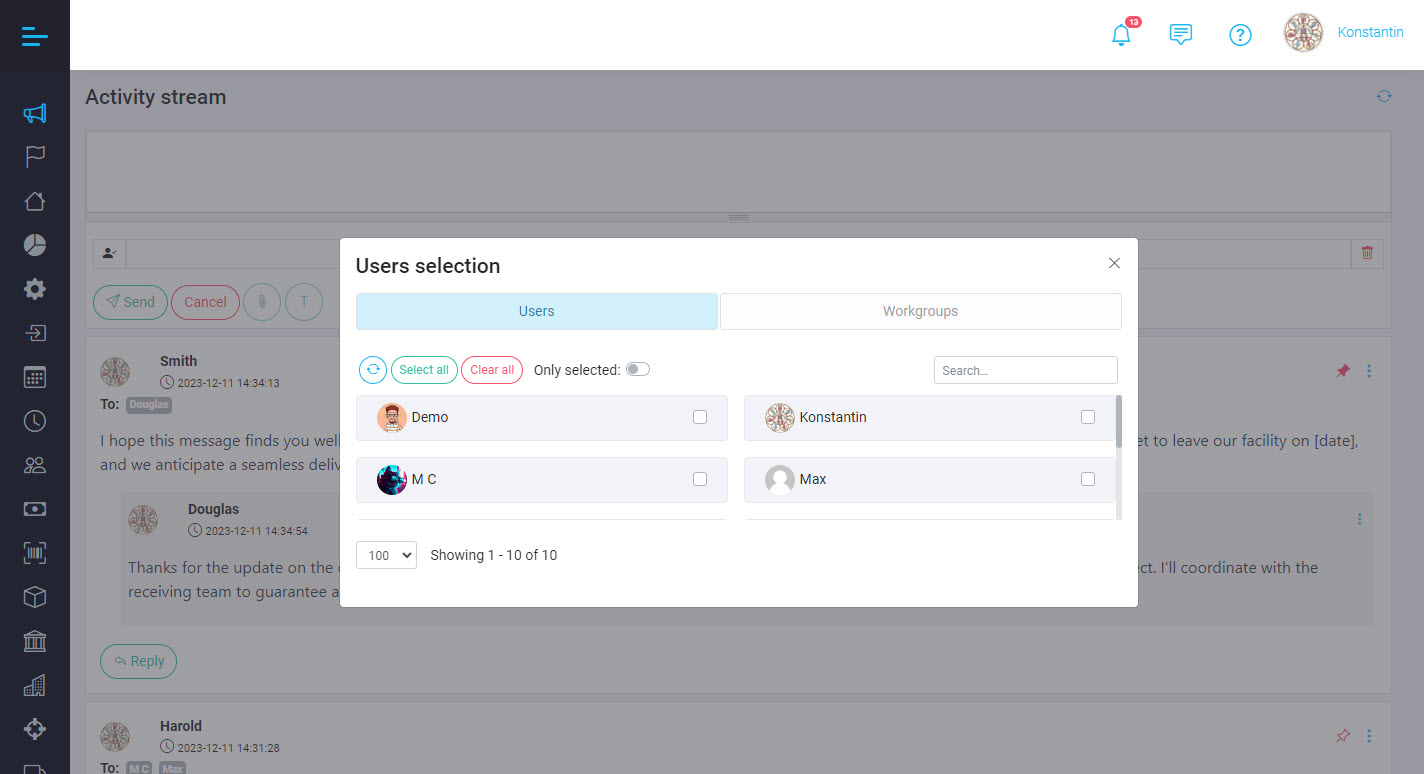
Task: Switch to the Workgroups tab
Action: pyautogui.click(x=919, y=311)
